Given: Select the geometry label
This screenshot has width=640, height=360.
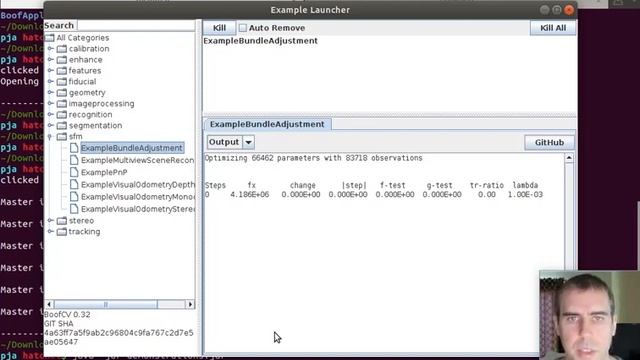Looking at the screenshot, I should 87,93.
